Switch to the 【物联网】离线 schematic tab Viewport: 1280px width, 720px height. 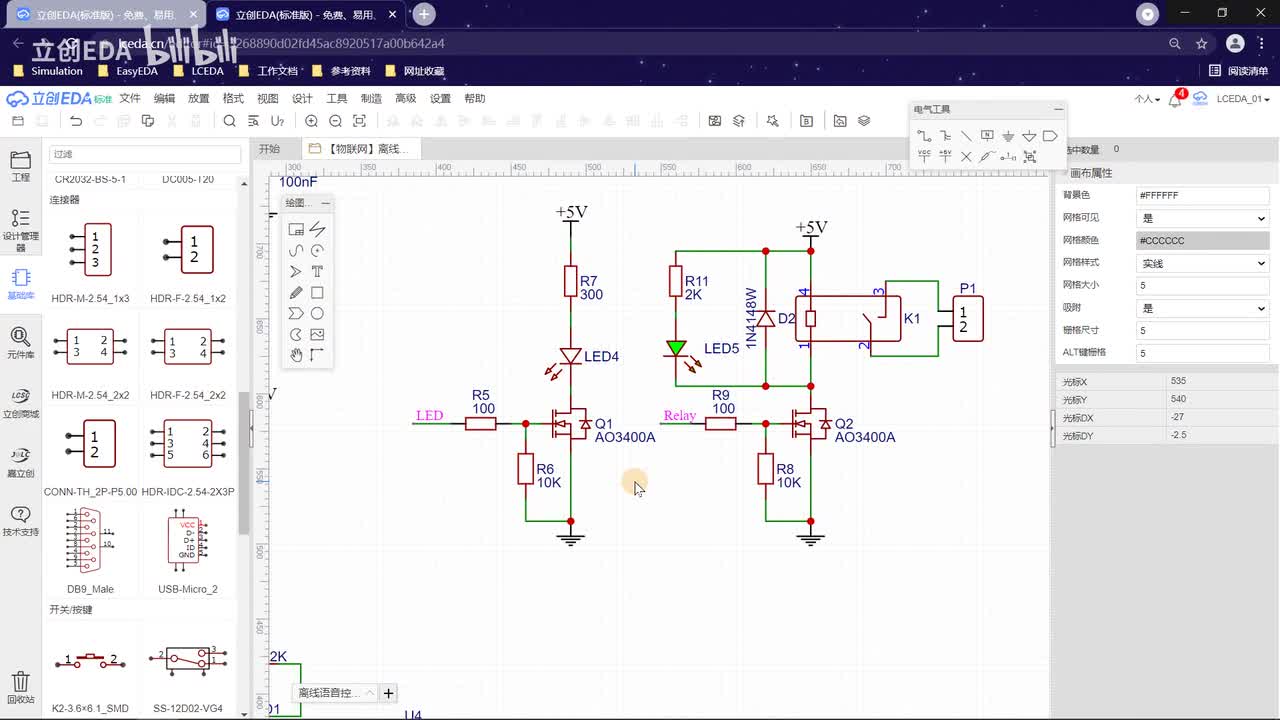[x=360, y=149]
